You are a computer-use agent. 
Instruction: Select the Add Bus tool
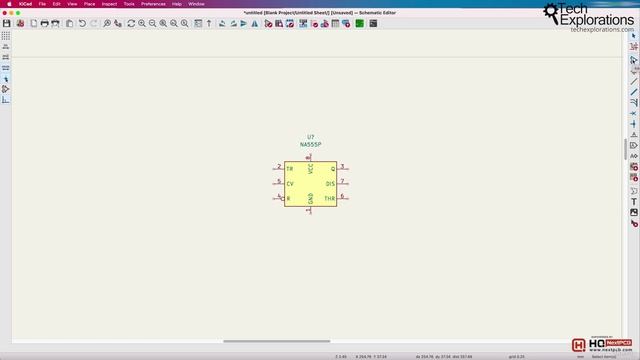[633, 92]
